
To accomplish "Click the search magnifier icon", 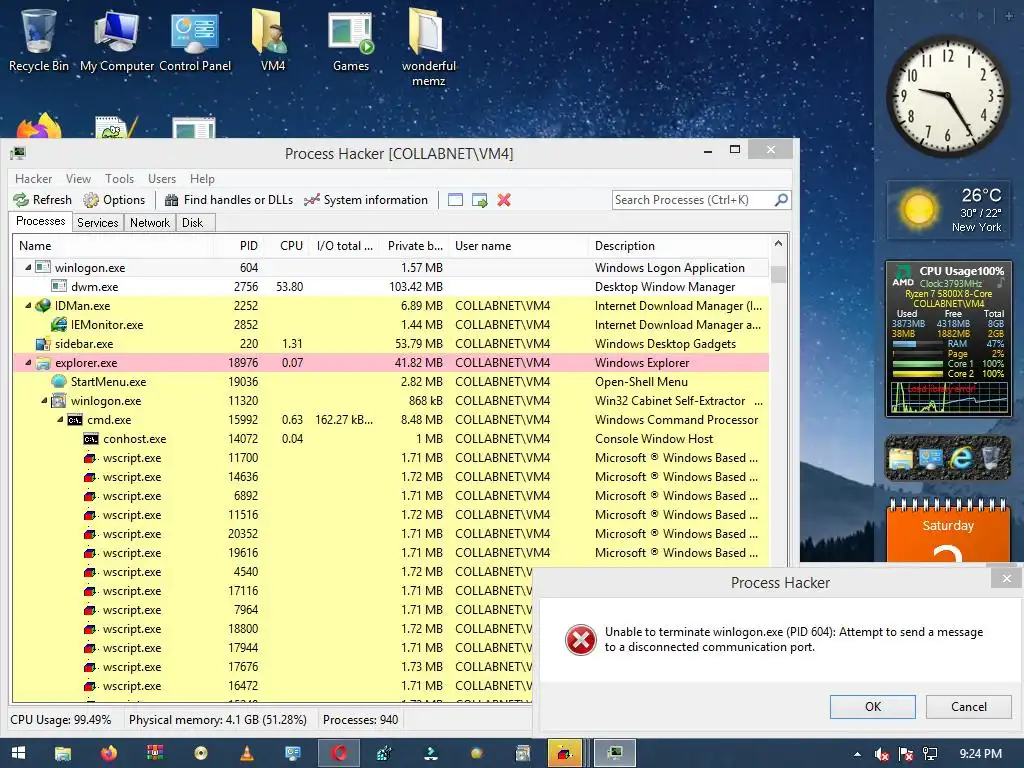I will pyautogui.click(x=781, y=200).
